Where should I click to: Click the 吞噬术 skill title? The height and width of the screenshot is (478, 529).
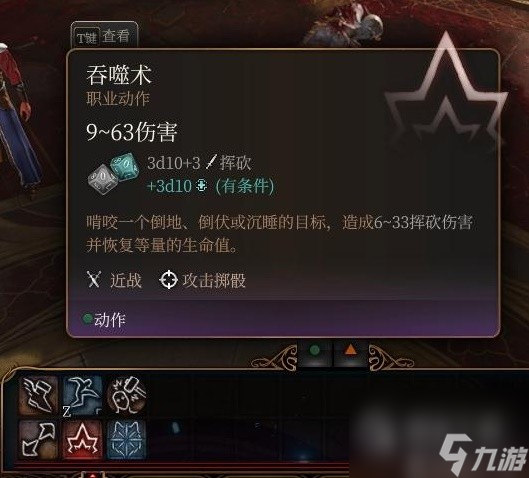click(x=118, y=75)
